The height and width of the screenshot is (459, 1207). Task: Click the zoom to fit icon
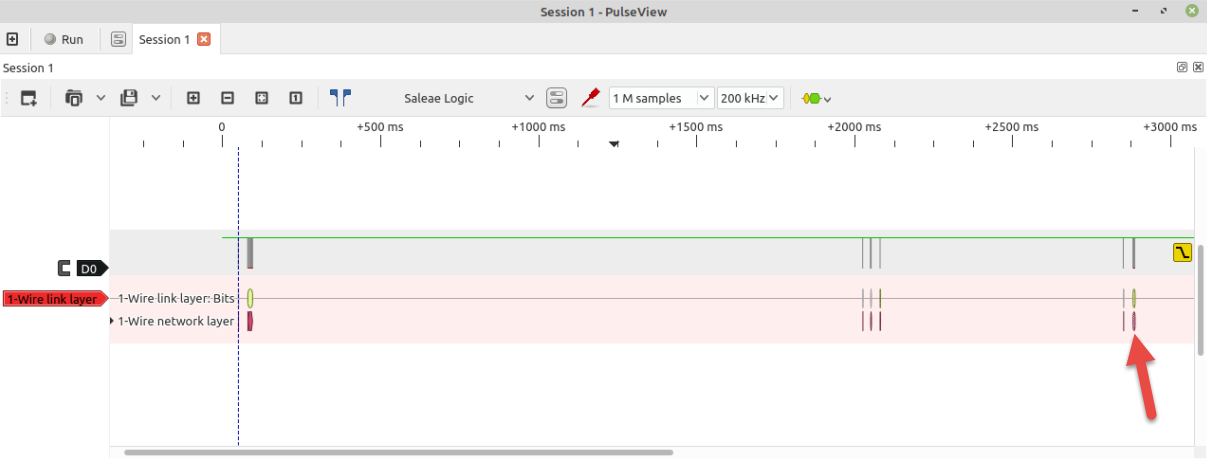[261, 98]
